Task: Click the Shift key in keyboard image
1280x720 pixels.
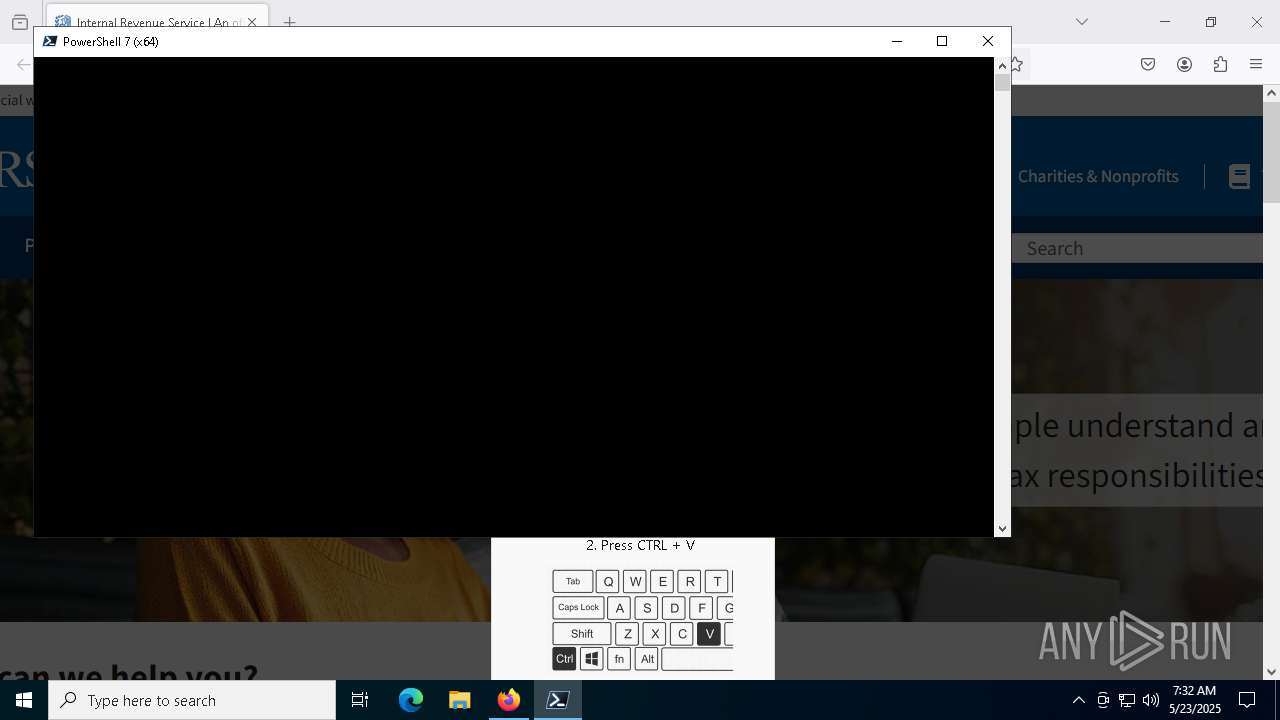Action: (x=582, y=634)
